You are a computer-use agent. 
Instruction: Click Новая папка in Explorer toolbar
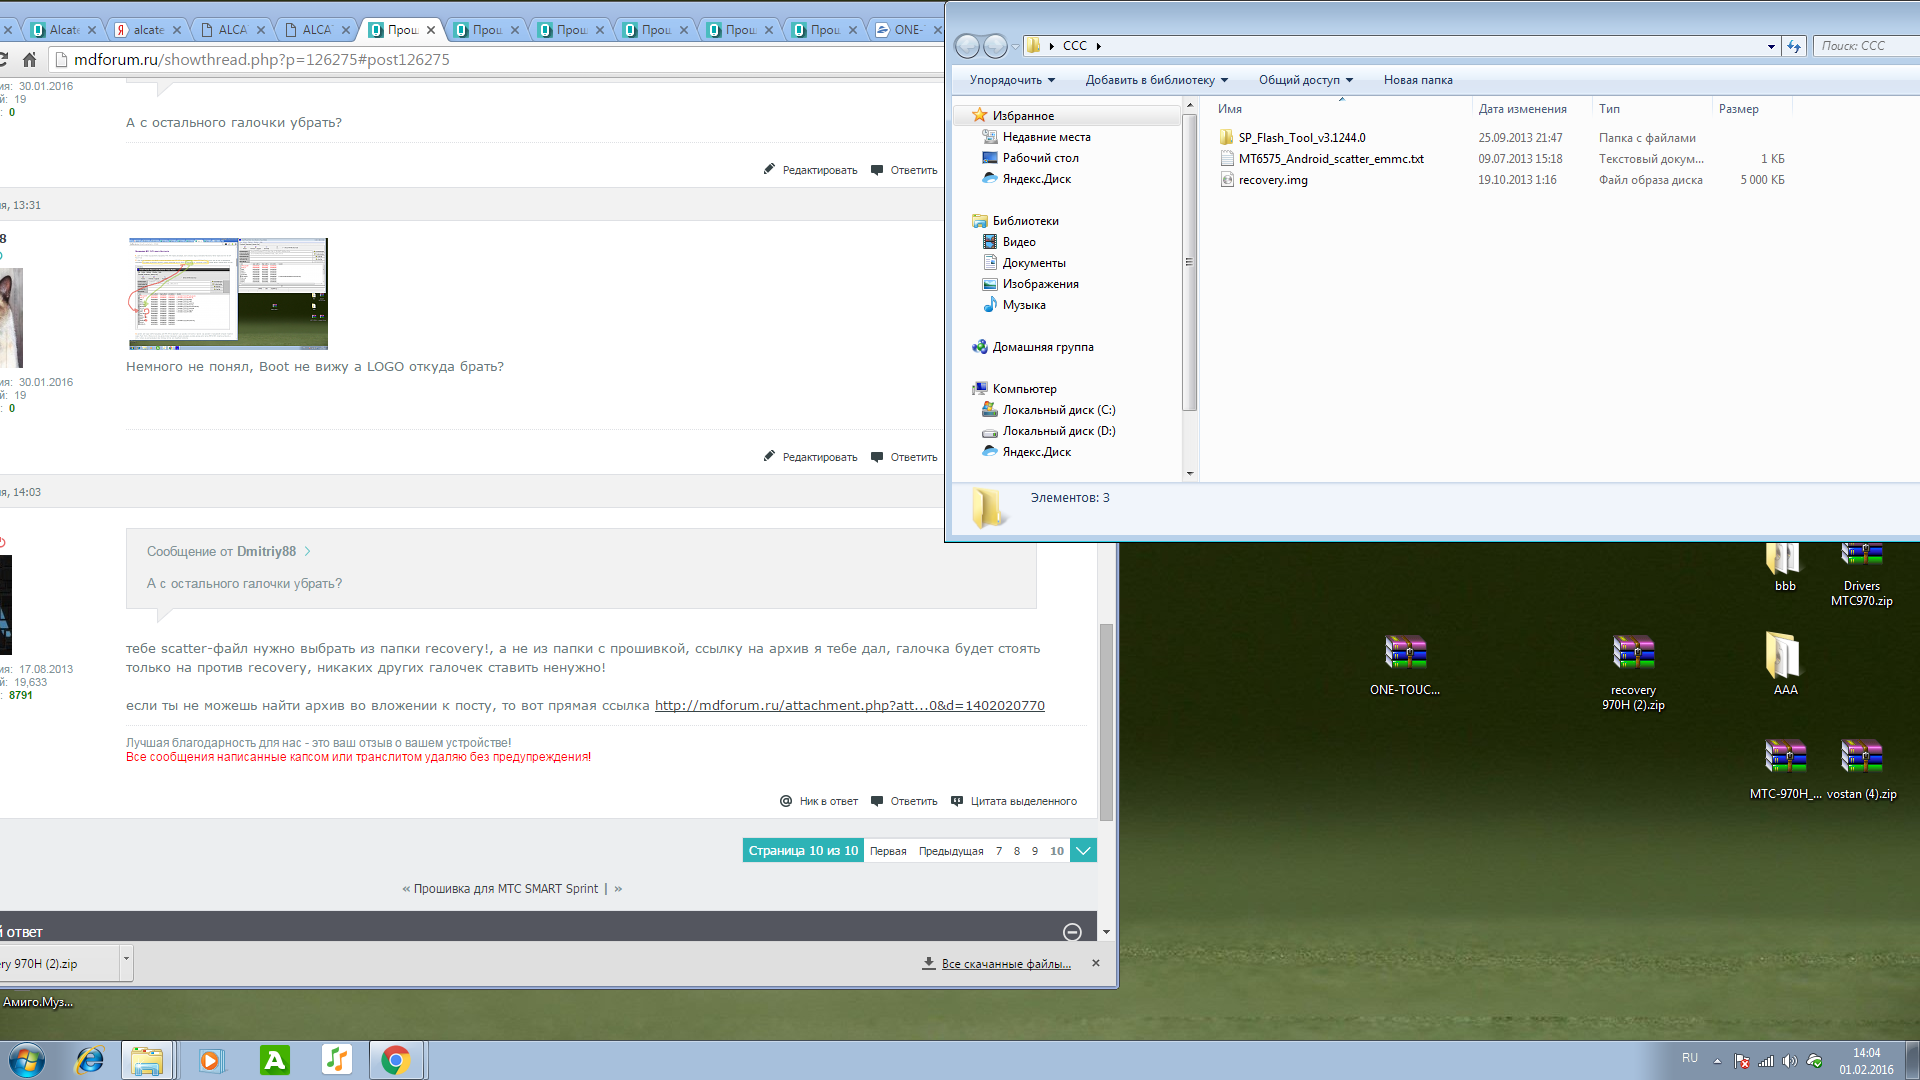click(x=1417, y=80)
